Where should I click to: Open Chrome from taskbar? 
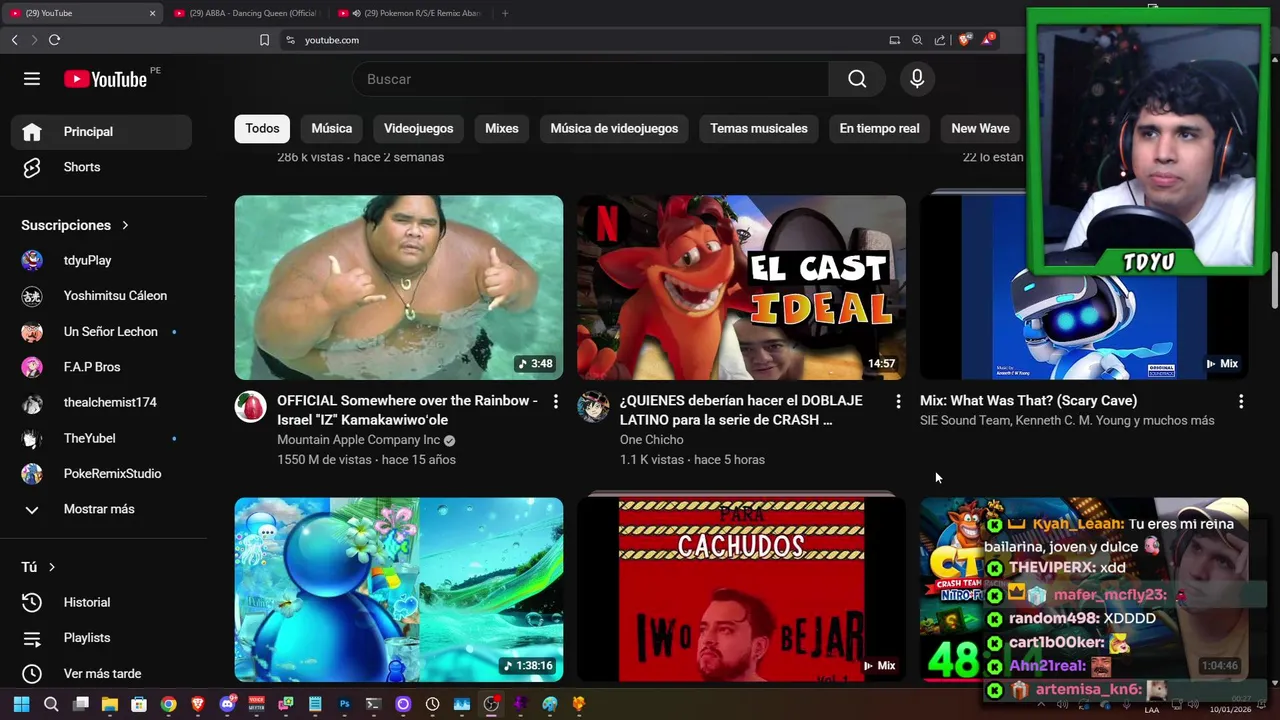tap(168, 704)
